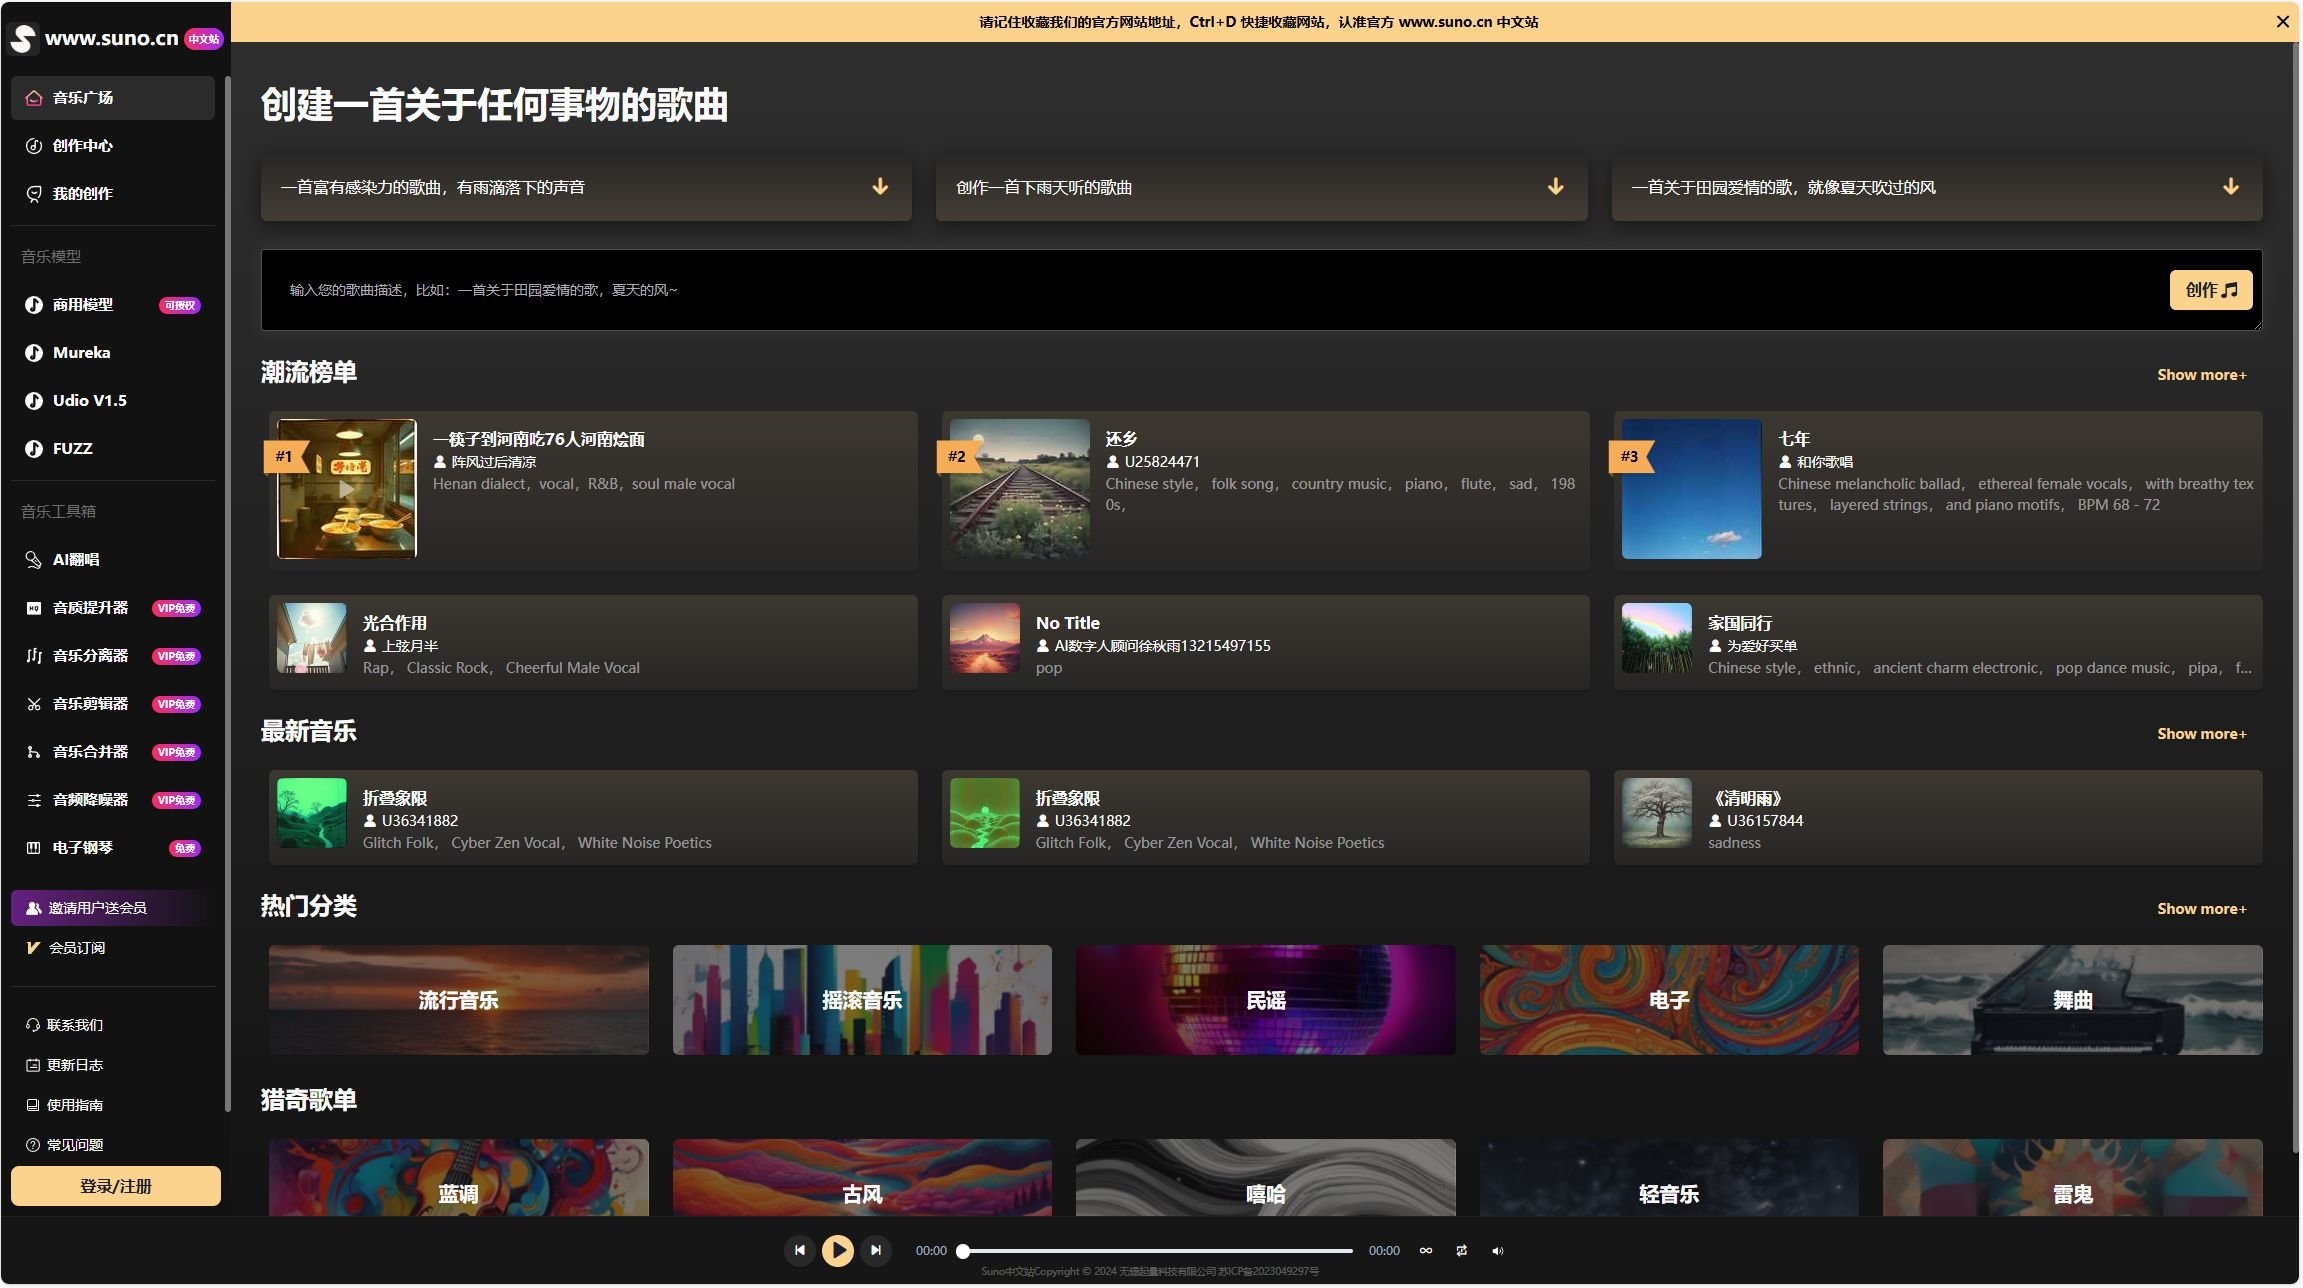Show more in 潮流榜单 section
The height and width of the screenshot is (1288, 2303).
[2201, 375]
